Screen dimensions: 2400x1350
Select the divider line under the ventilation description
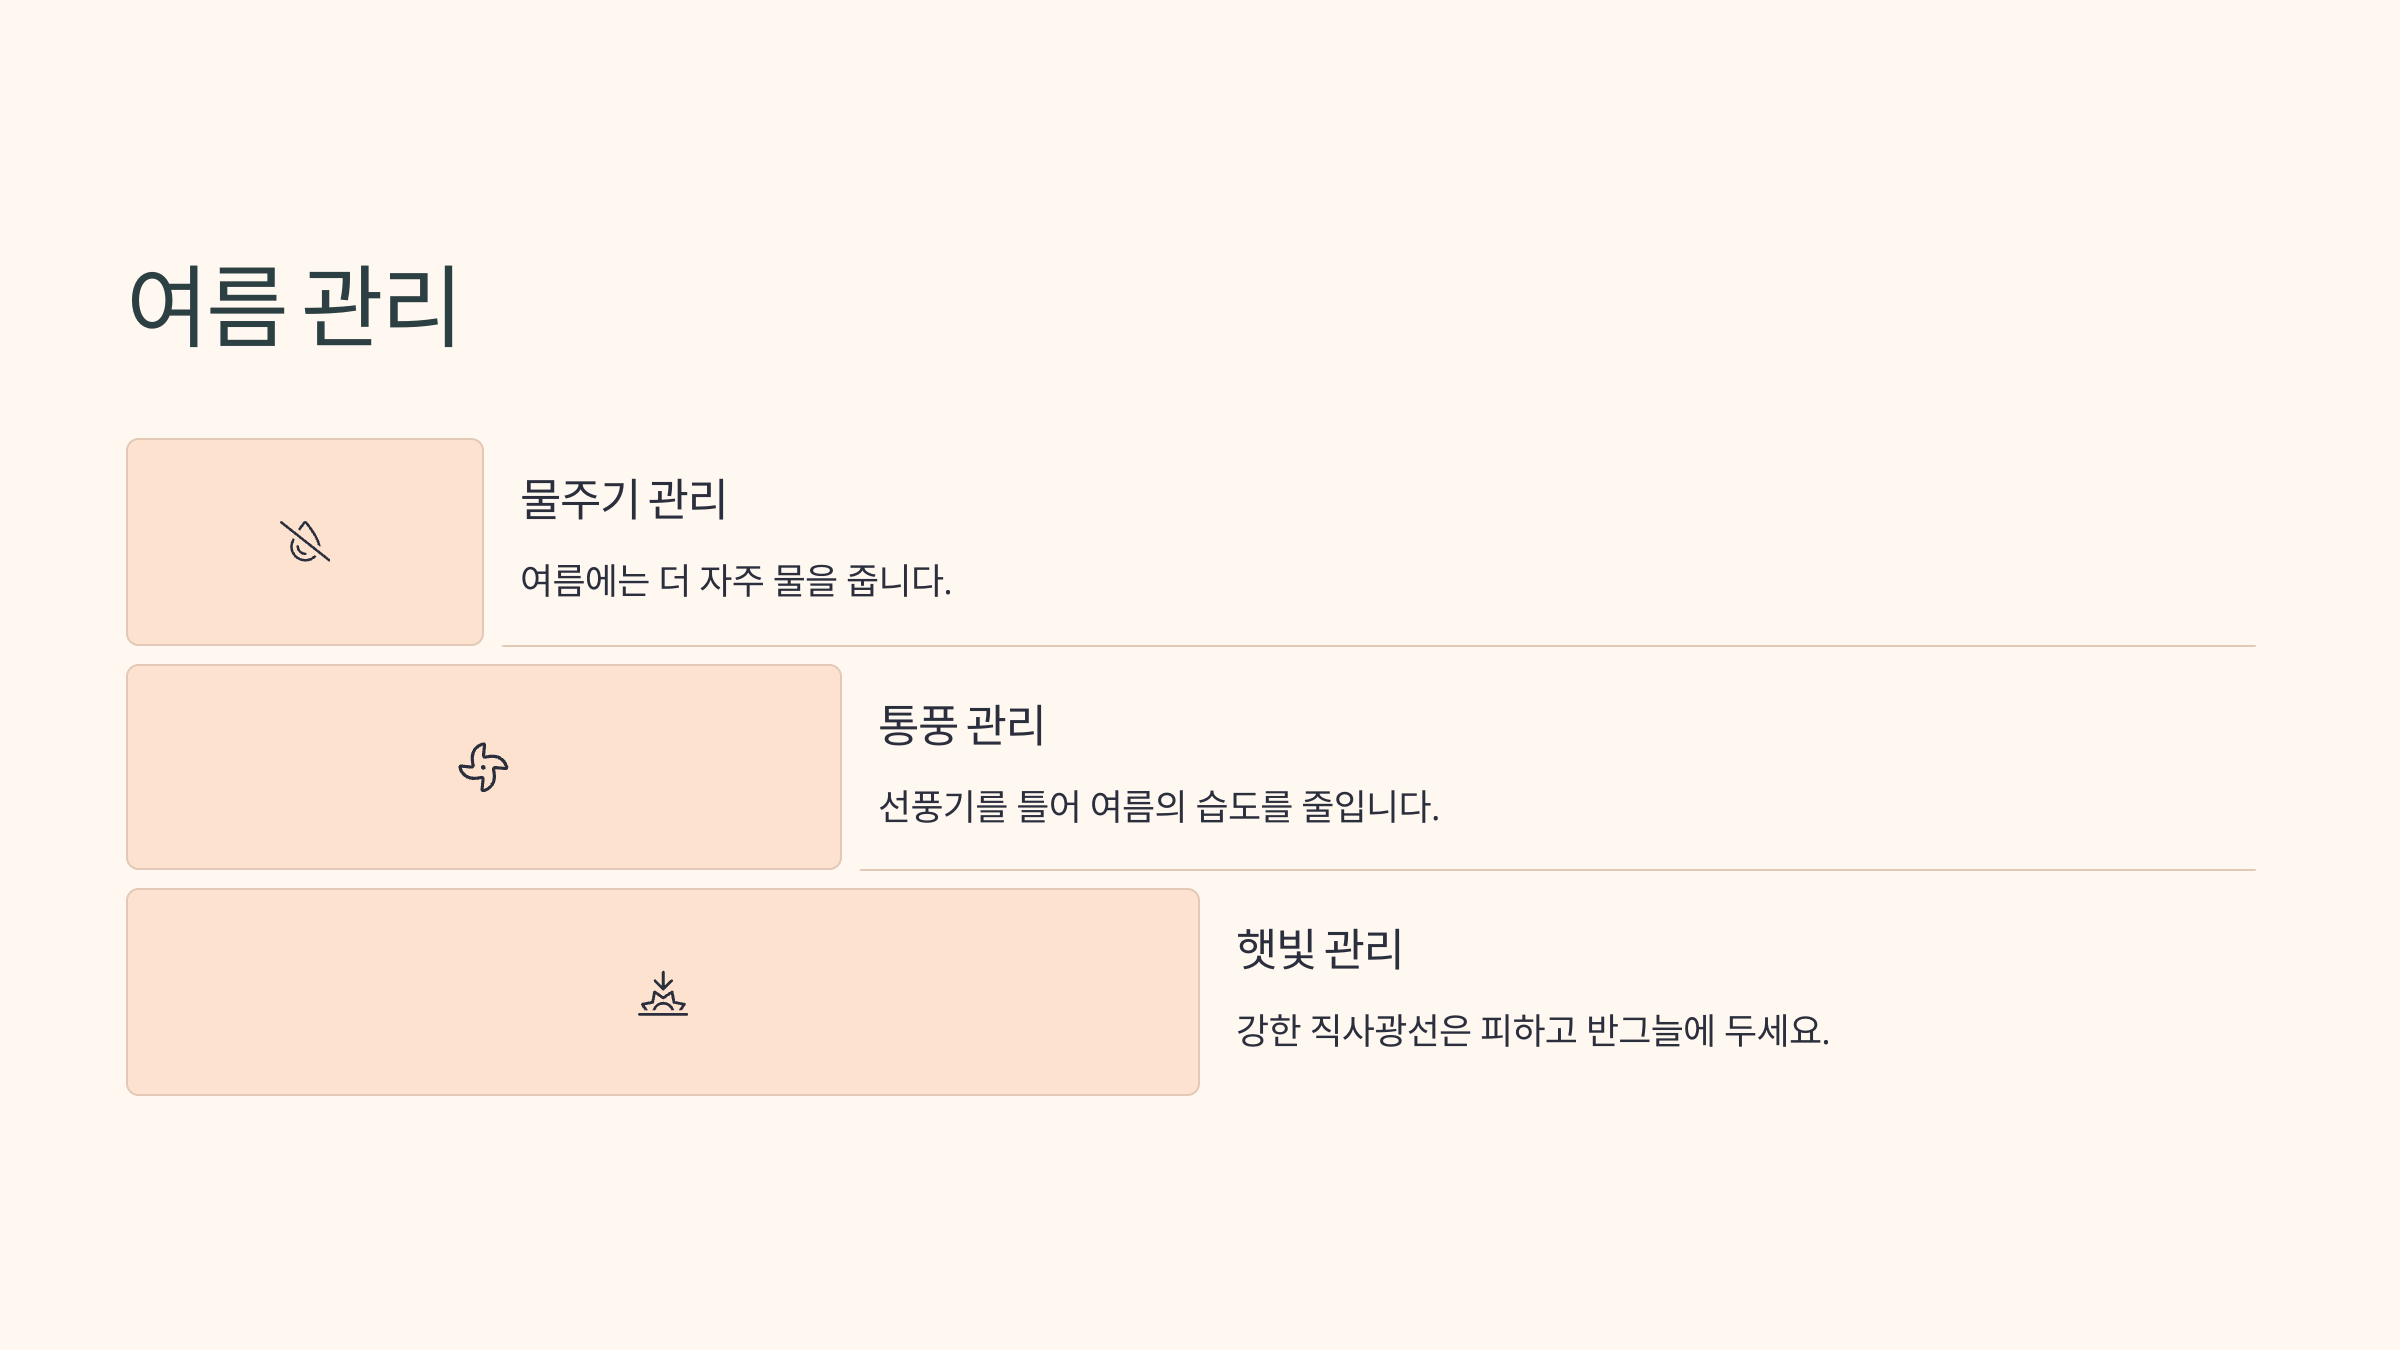tap(1558, 870)
